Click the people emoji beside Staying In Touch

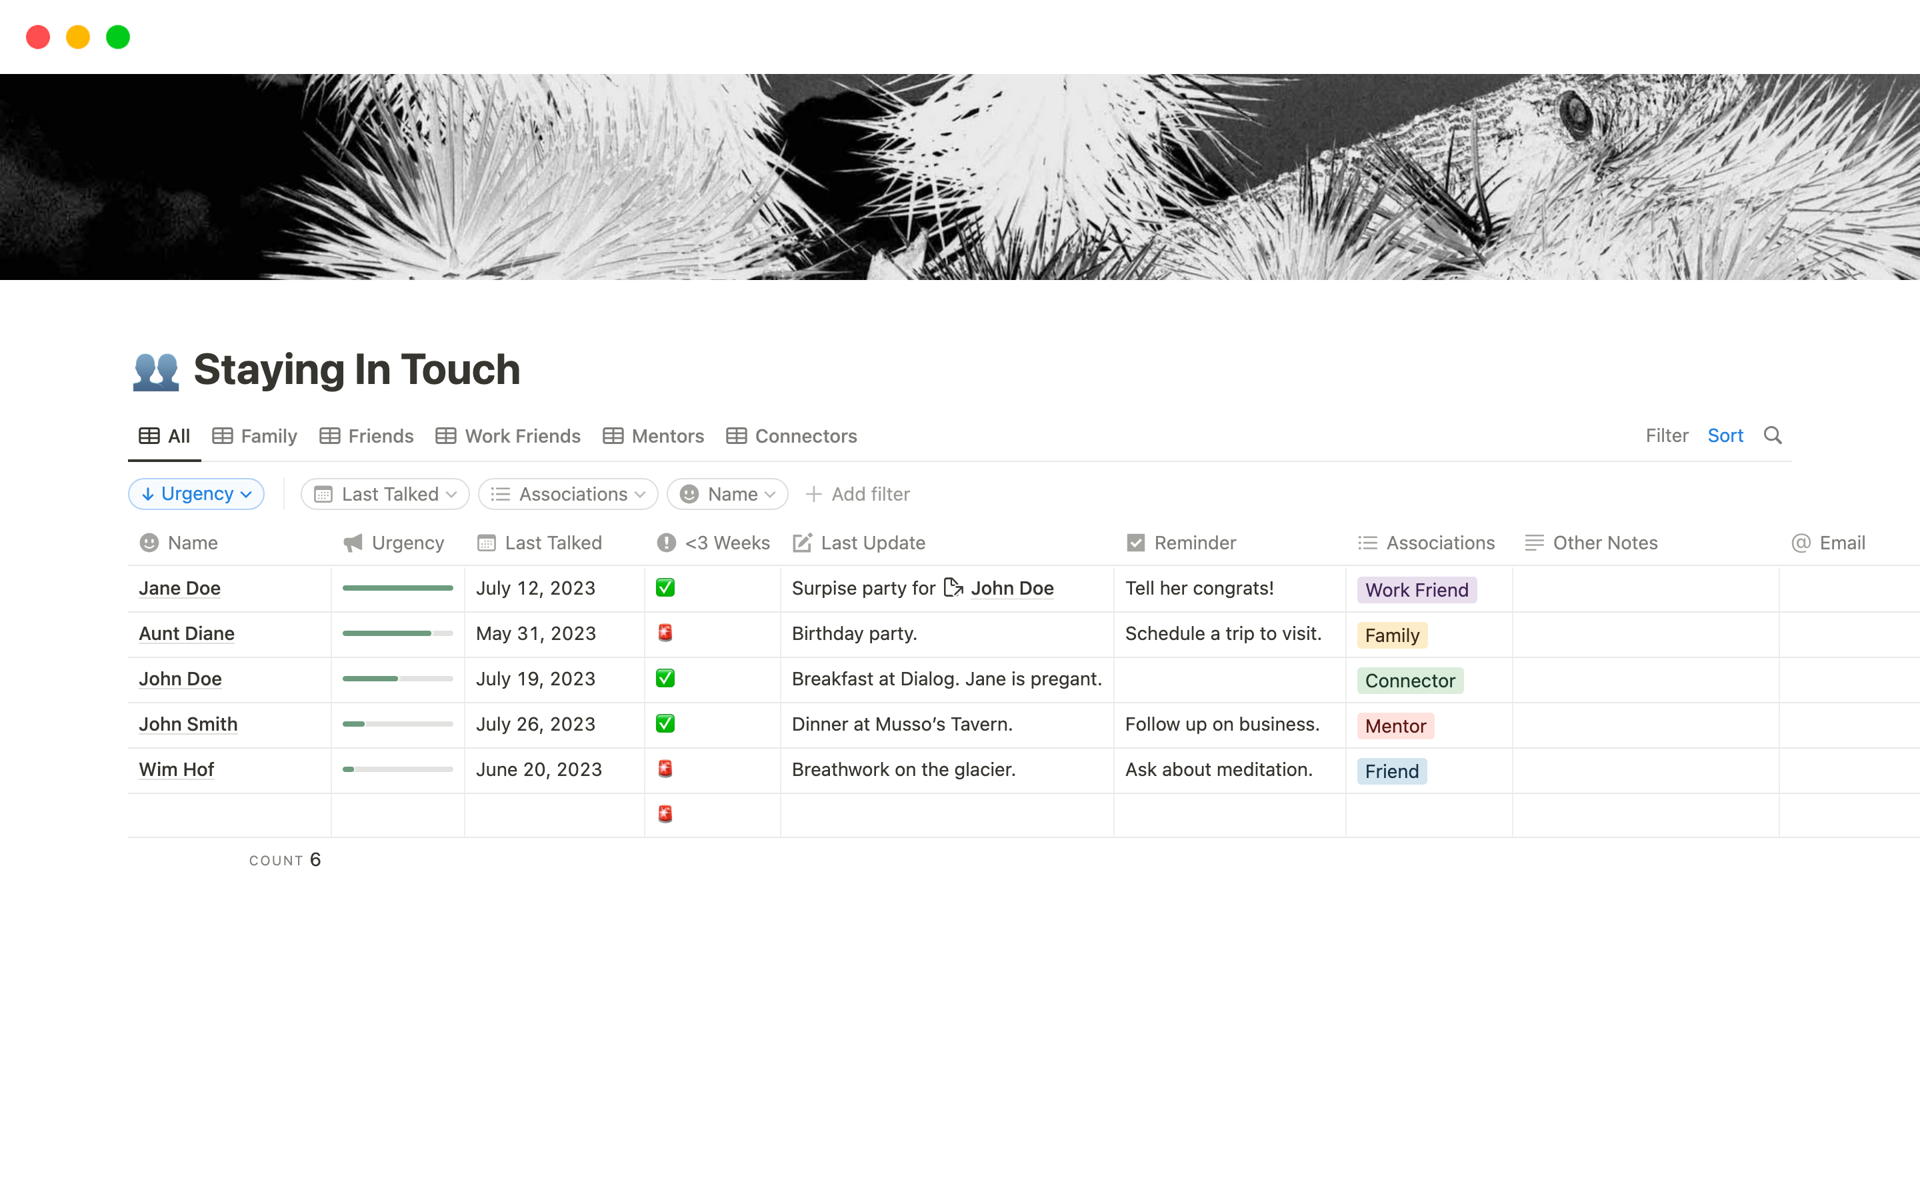(157, 369)
